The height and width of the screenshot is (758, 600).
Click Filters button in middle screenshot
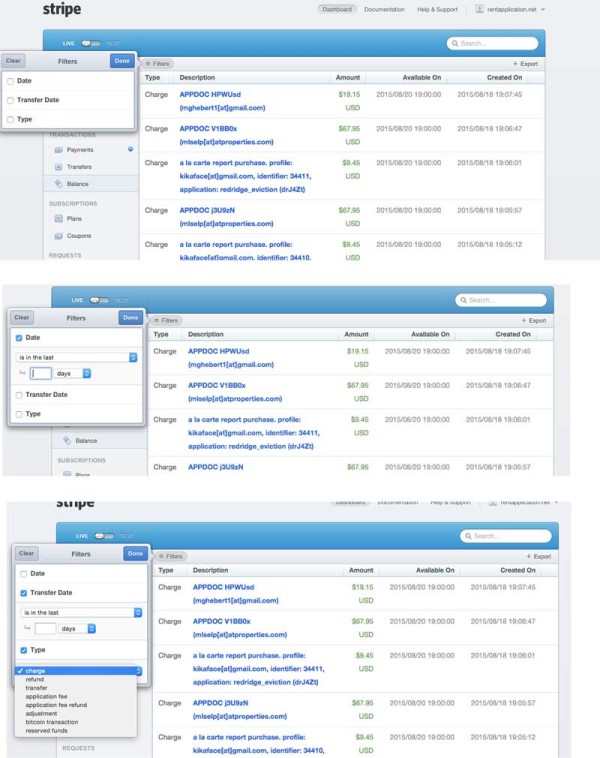(x=166, y=321)
